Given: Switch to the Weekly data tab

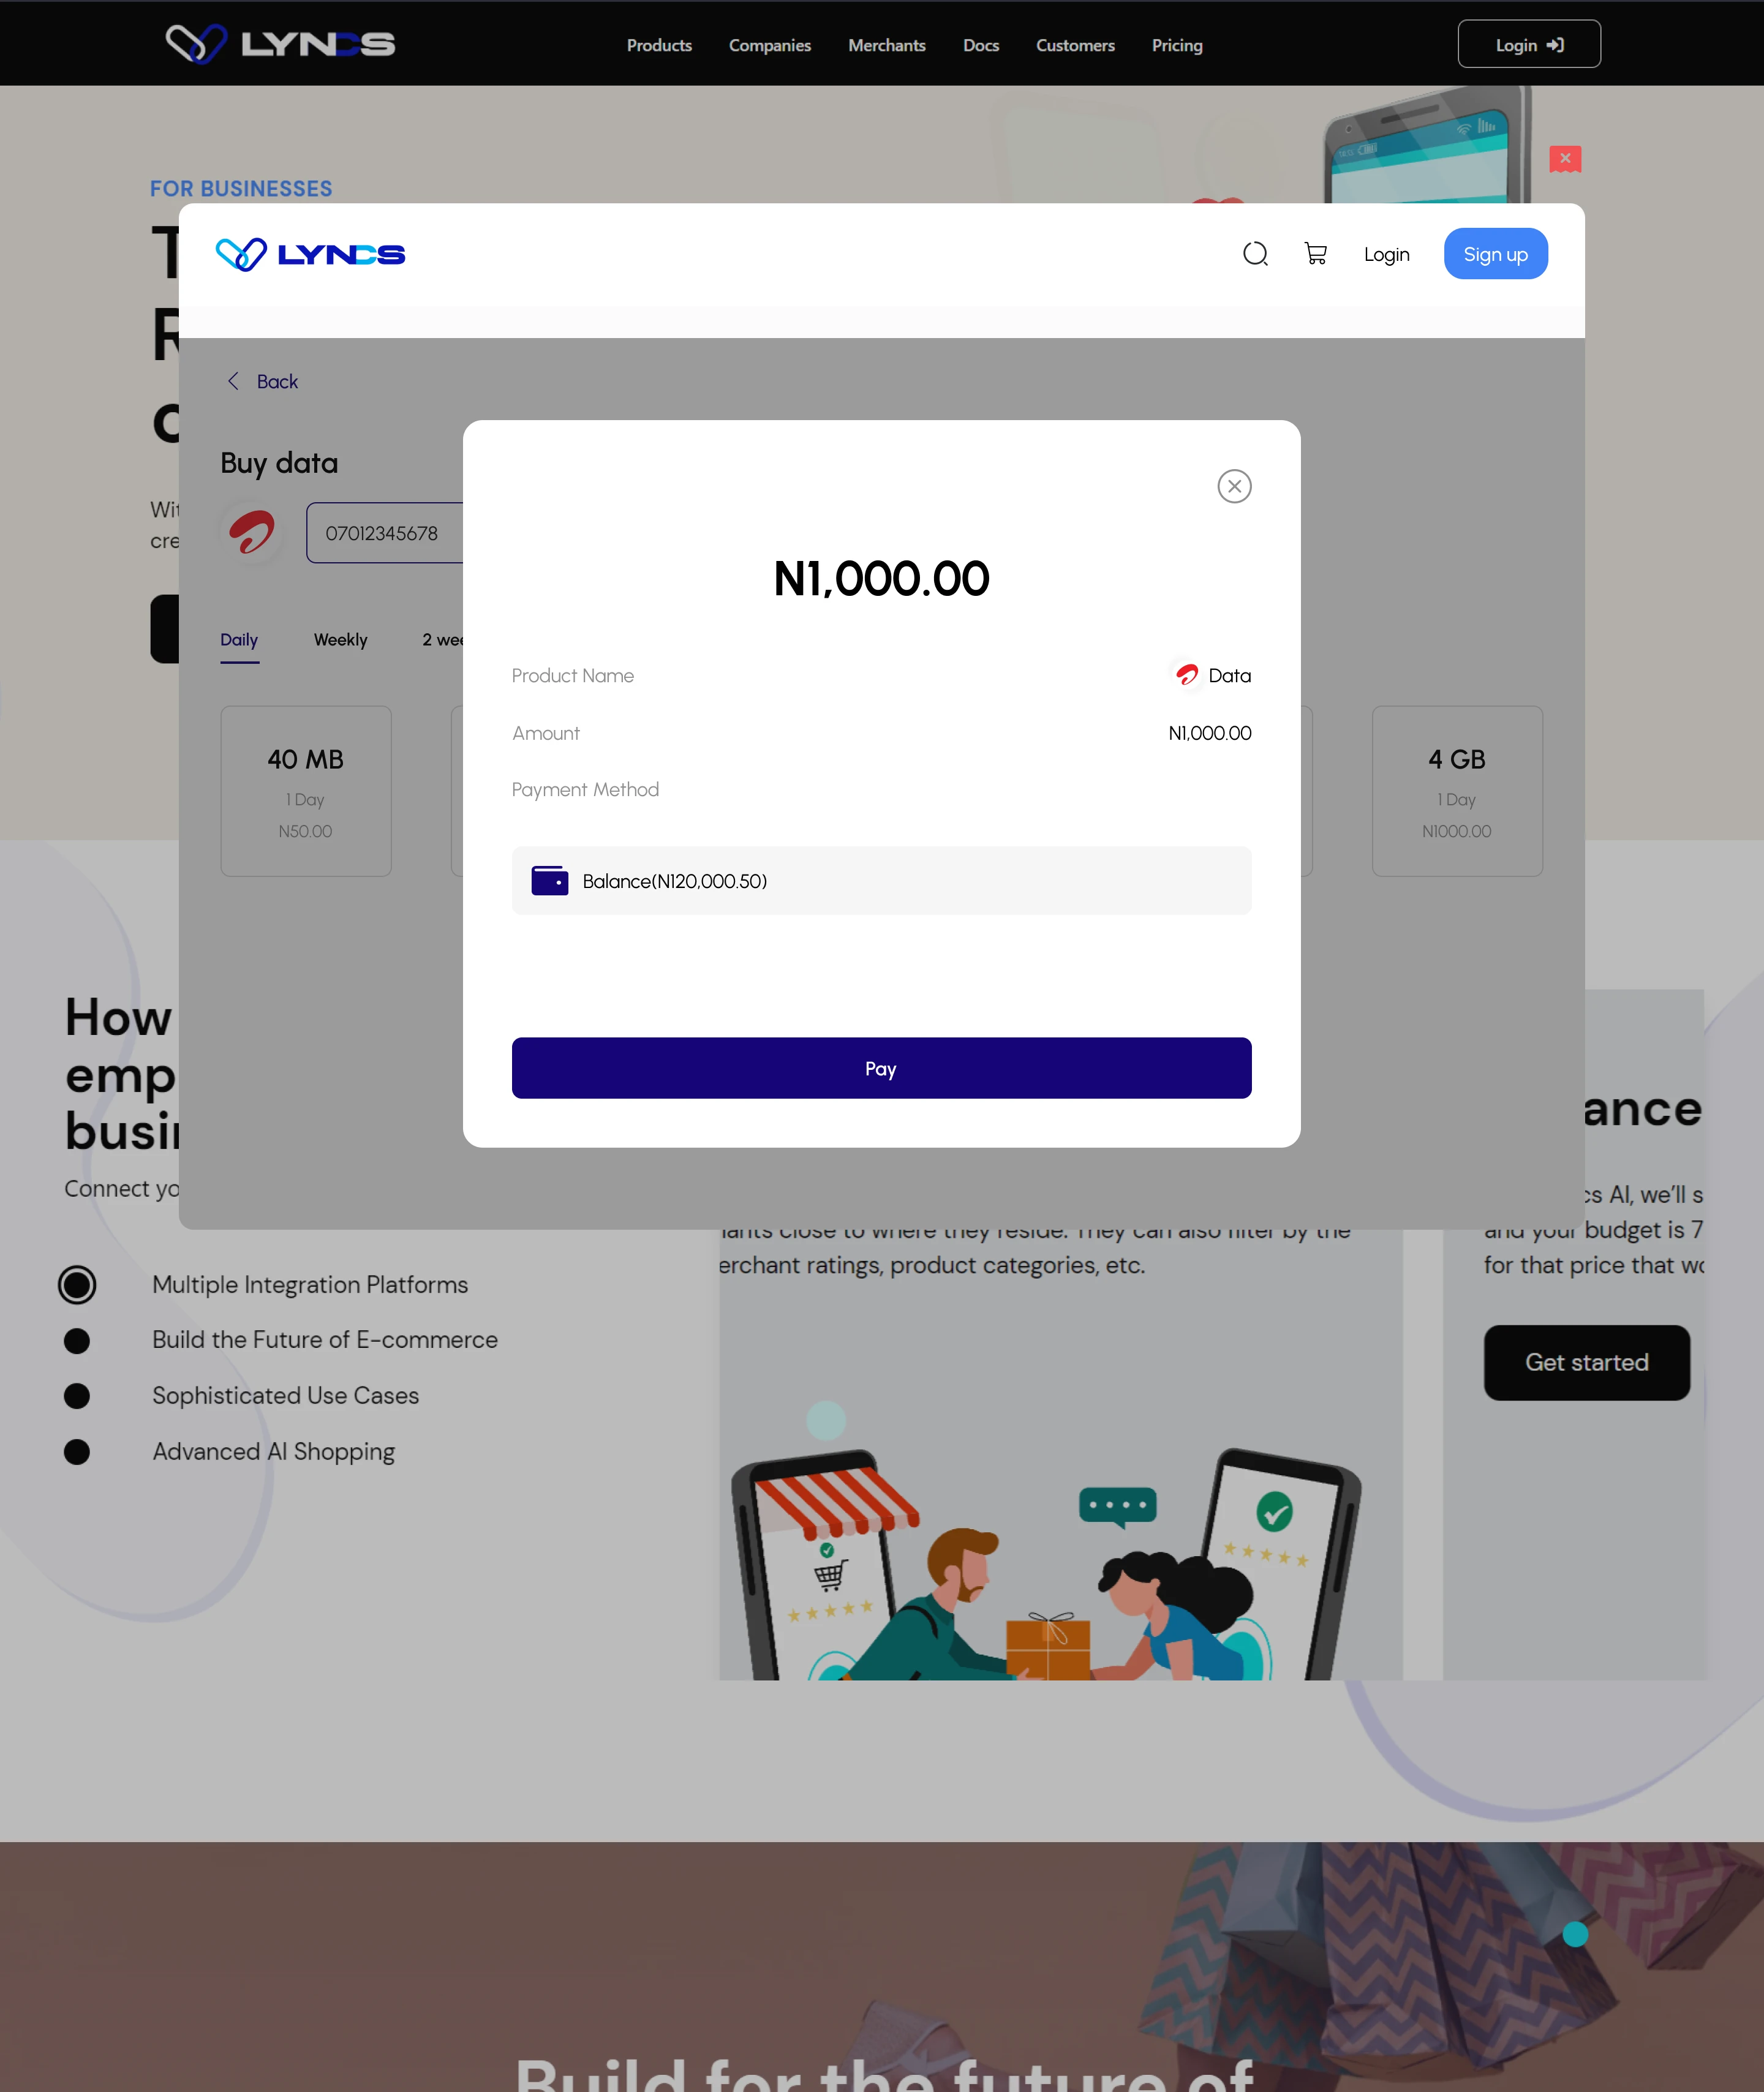Looking at the screenshot, I should [x=341, y=640].
